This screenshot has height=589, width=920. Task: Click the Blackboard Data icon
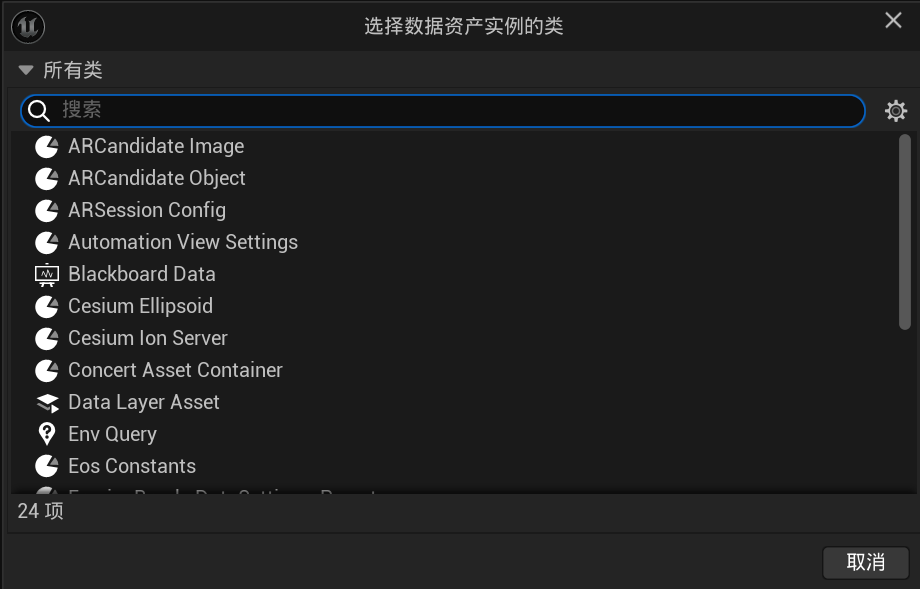point(47,274)
